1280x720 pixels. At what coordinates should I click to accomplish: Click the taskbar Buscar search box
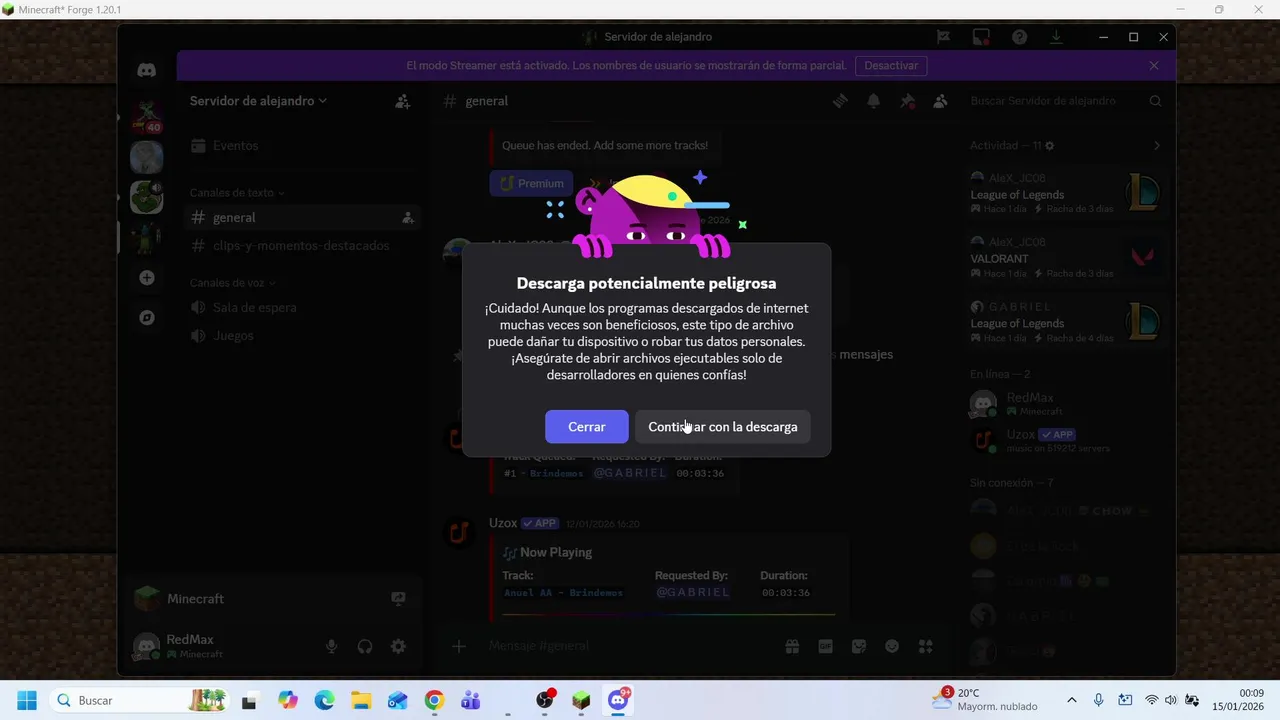point(140,700)
